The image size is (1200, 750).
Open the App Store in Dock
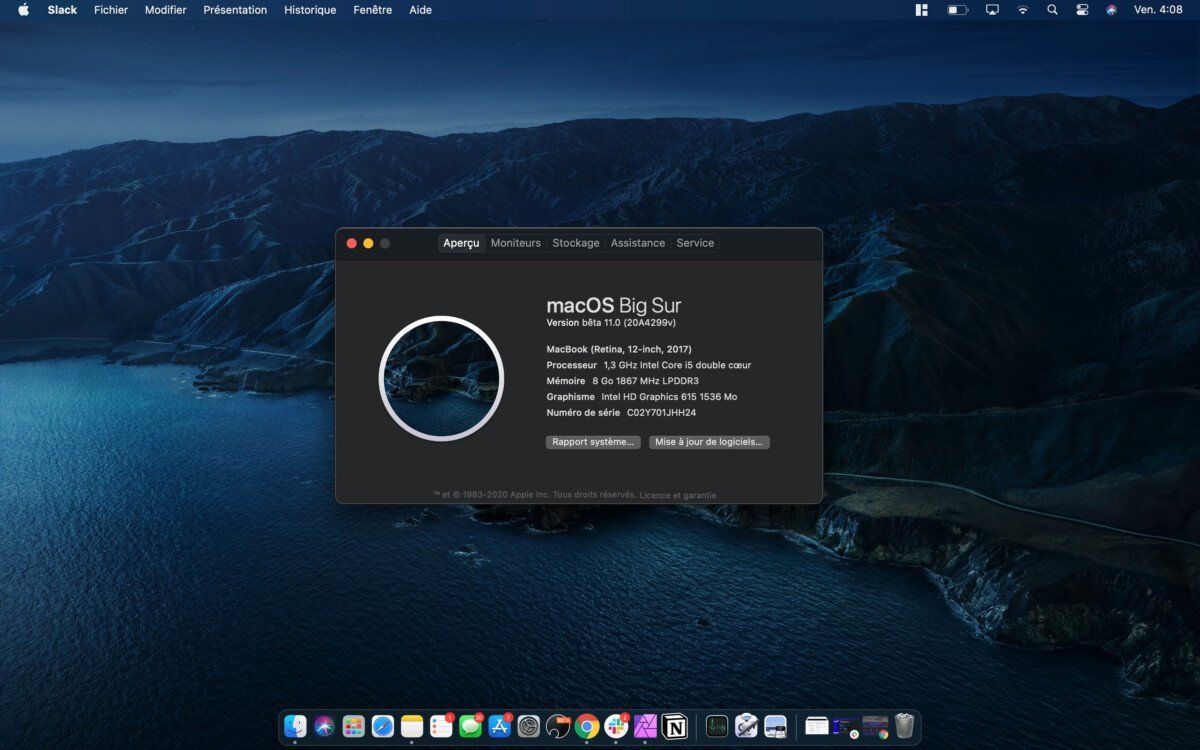coord(500,726)
